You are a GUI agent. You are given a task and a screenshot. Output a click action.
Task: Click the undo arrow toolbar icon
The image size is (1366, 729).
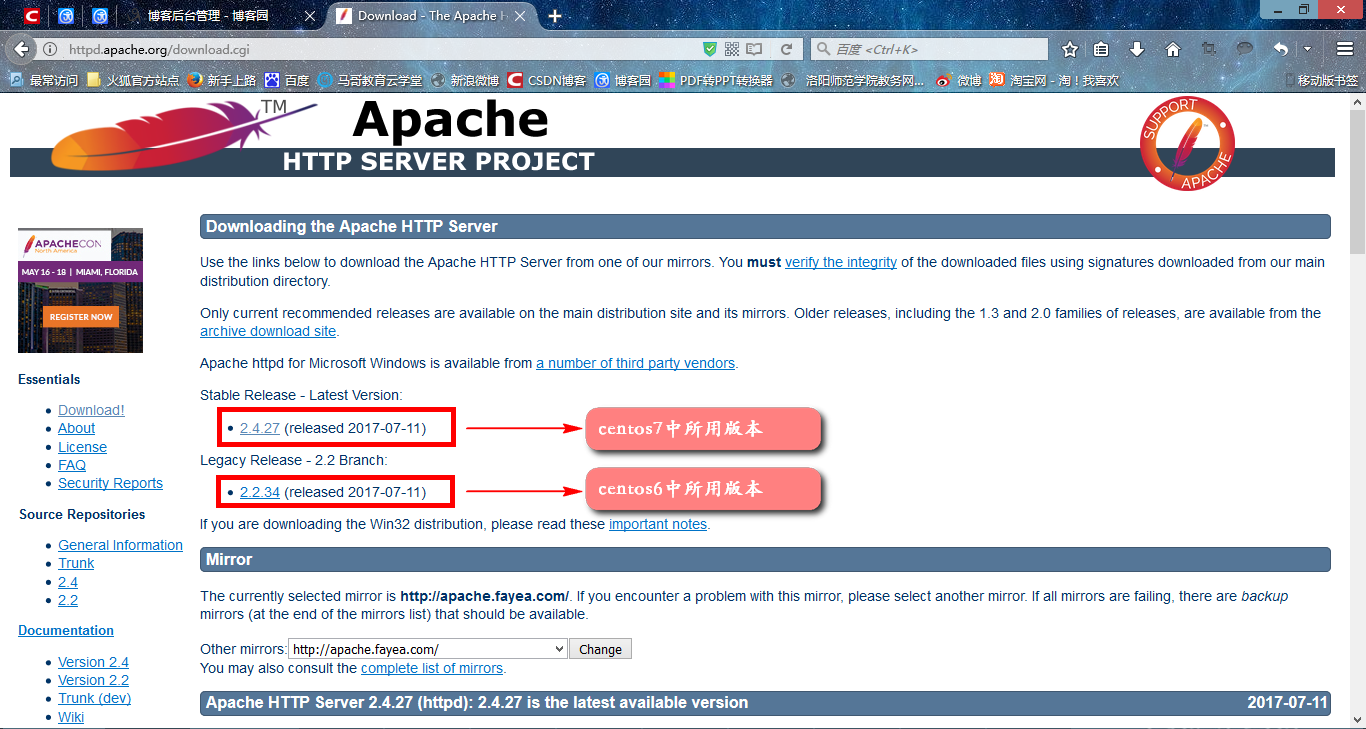(1281, 49)
